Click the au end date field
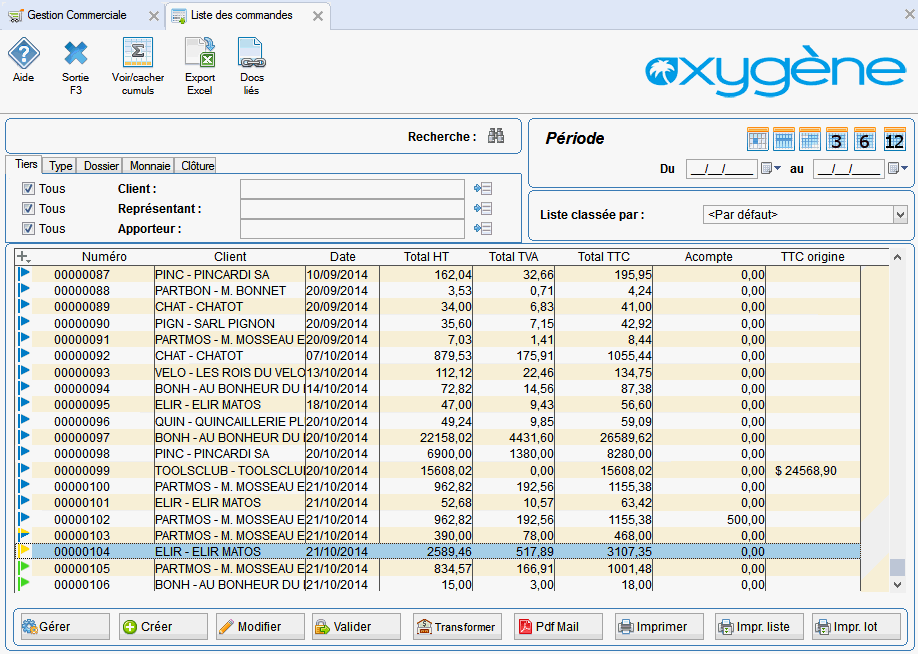 click(x=848, y=169)
